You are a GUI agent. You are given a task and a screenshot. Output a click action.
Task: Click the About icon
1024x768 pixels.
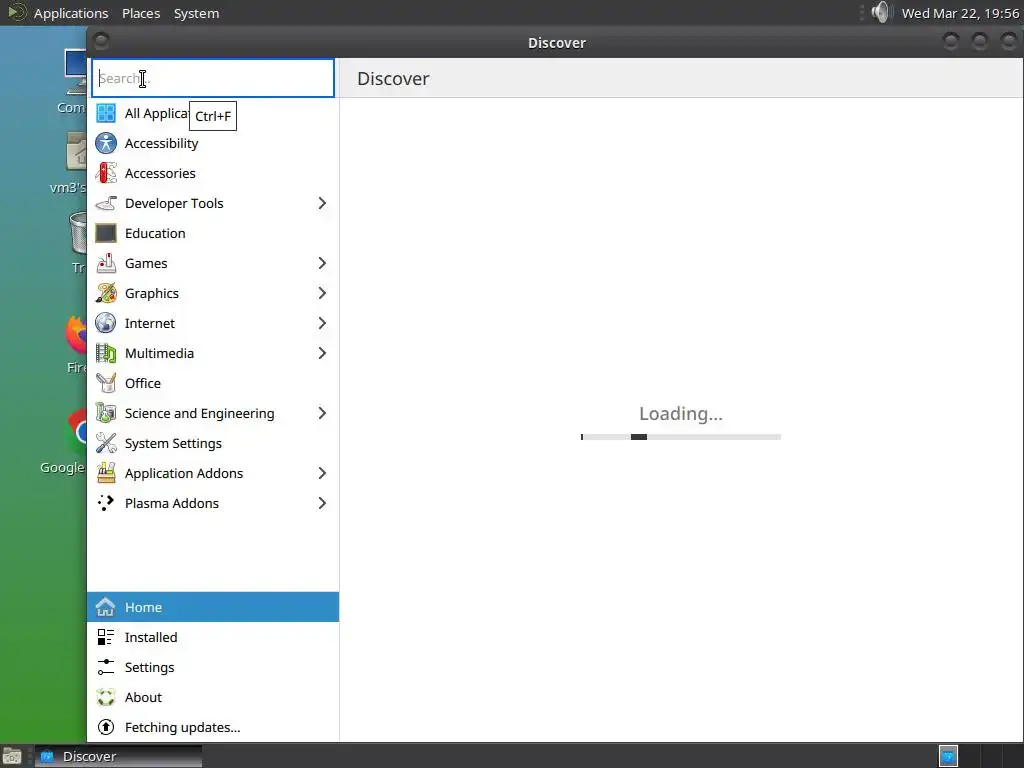[106, 698]
